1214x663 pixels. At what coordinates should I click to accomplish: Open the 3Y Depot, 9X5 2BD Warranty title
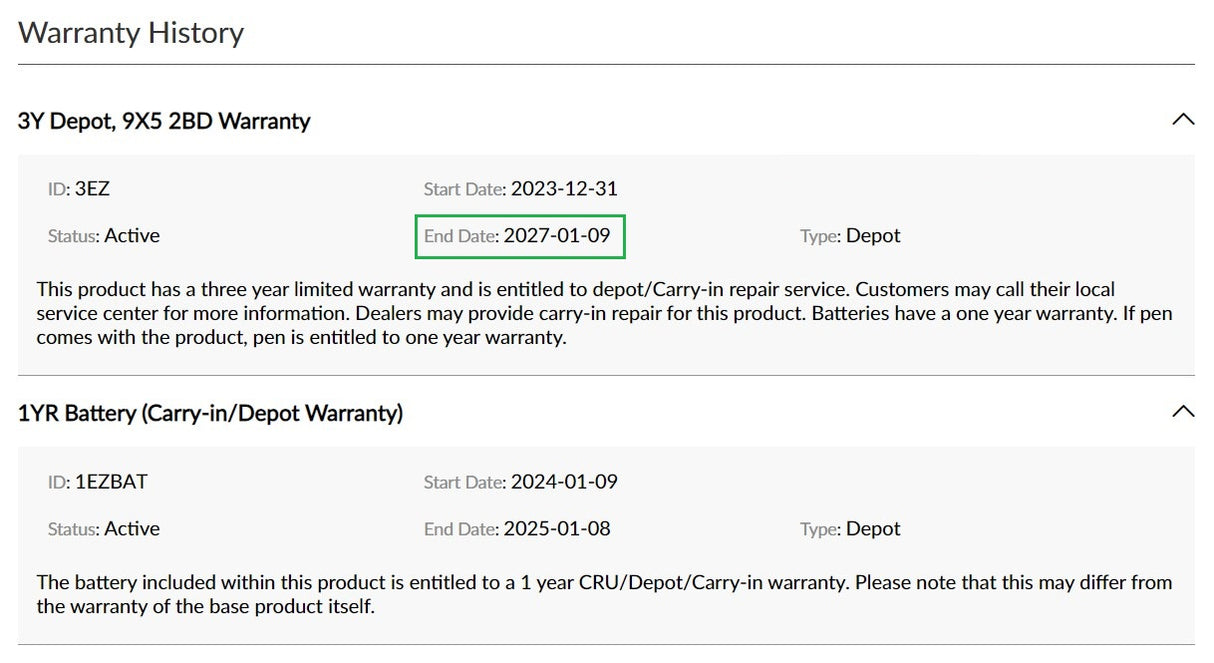click(163, 120)
